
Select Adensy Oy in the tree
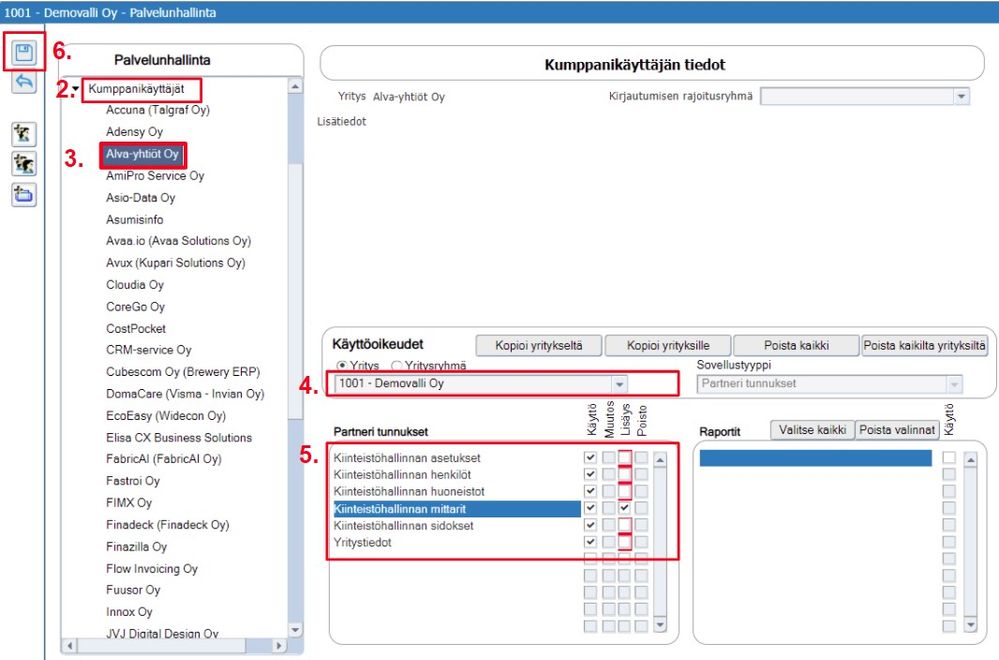[x=134, y=132]
